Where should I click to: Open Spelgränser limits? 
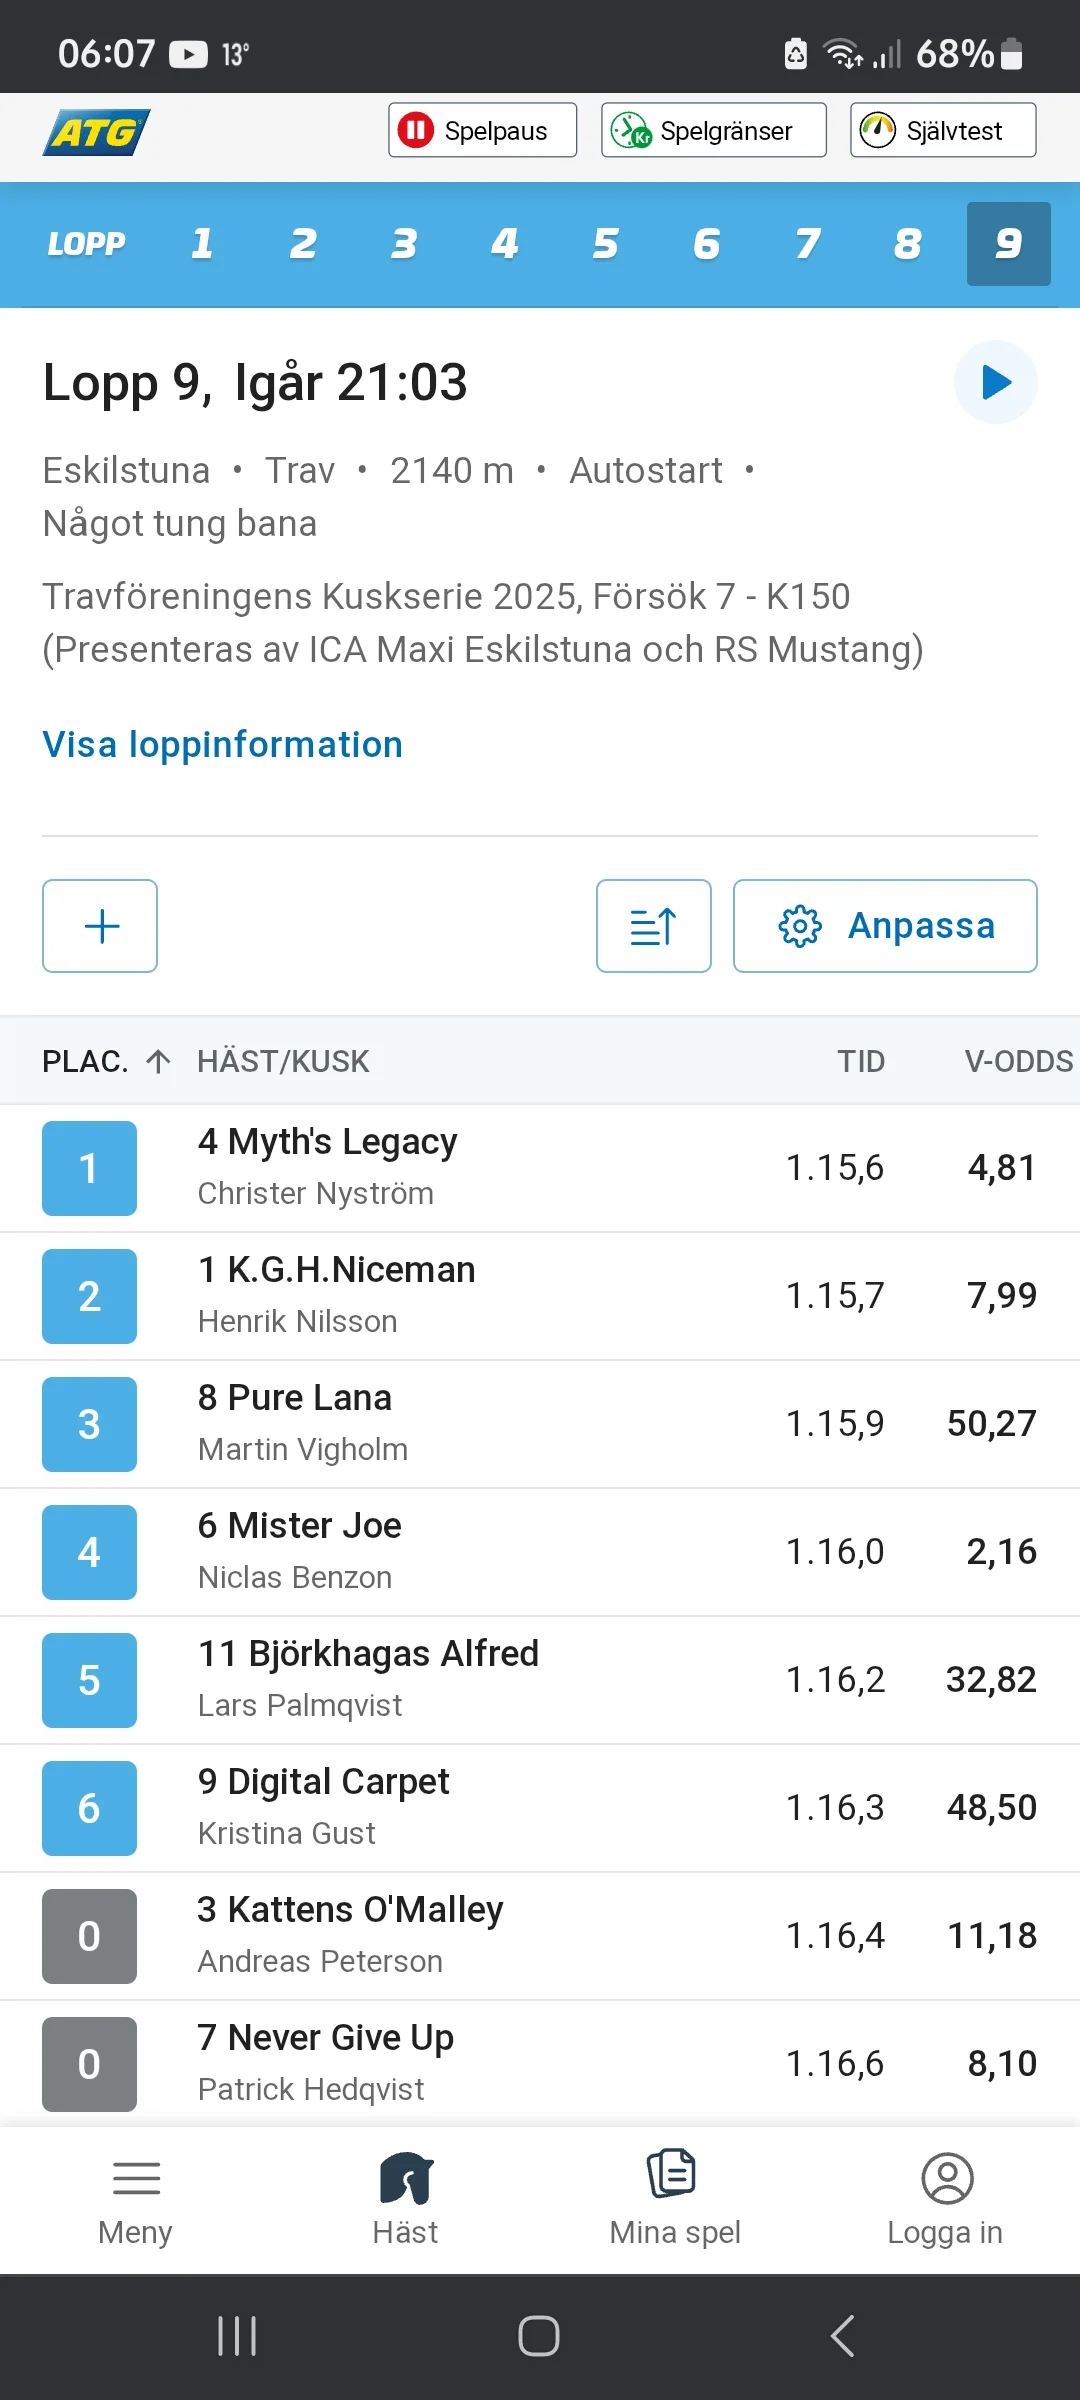pos(713,130)
